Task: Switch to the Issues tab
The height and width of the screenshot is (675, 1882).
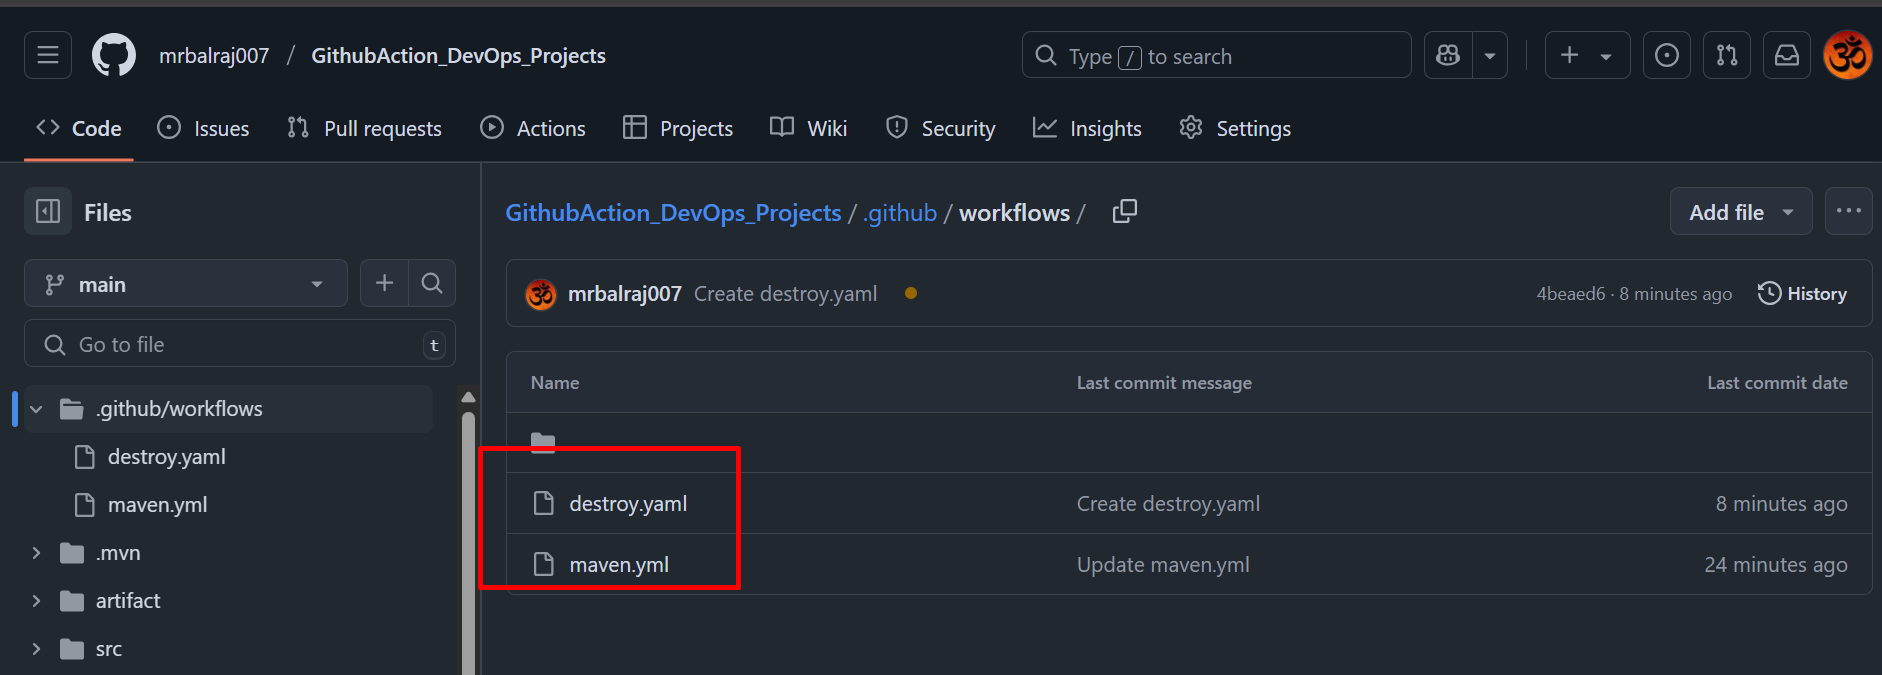Action: click(x=203, y=129)
